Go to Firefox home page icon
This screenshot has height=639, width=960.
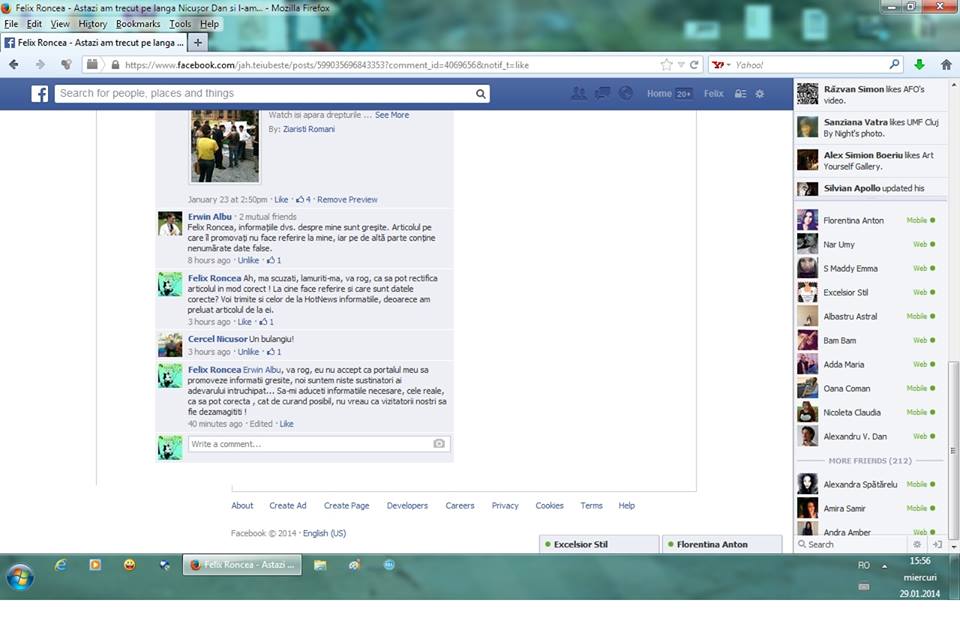(x=945, y=65)
